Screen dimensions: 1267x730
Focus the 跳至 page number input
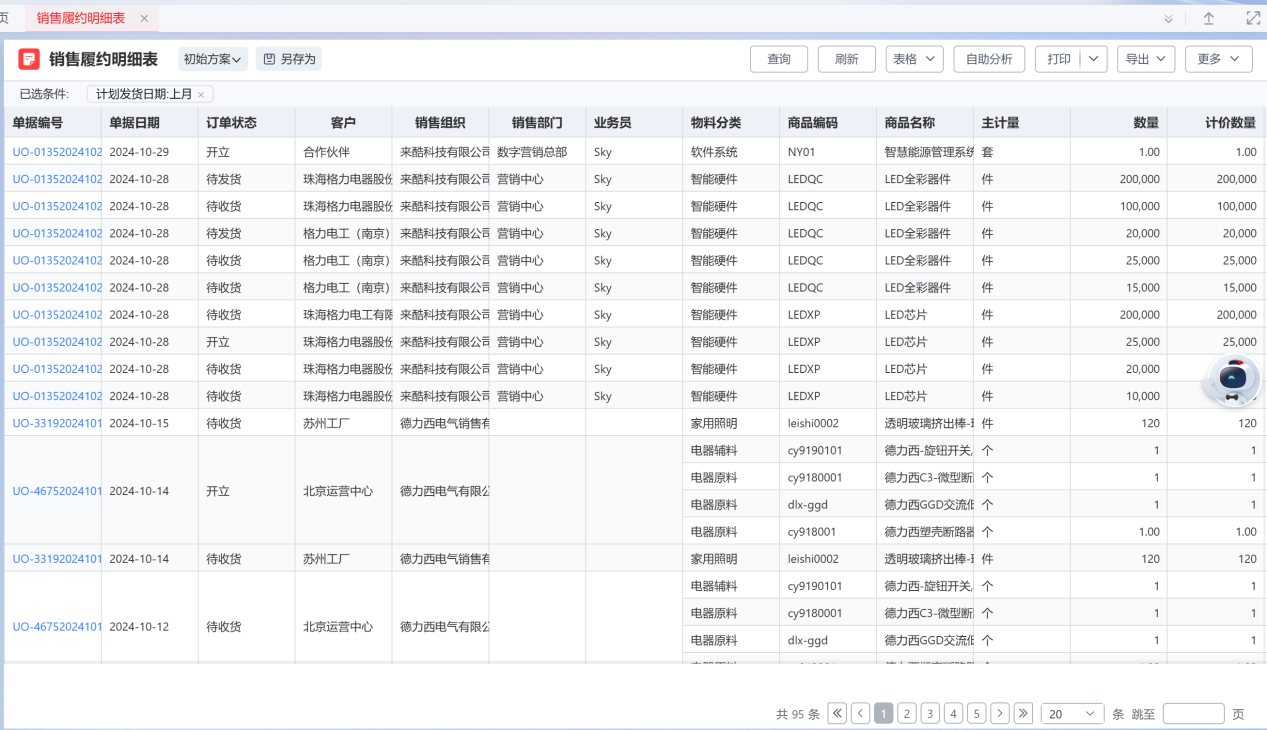point(1193,714)
